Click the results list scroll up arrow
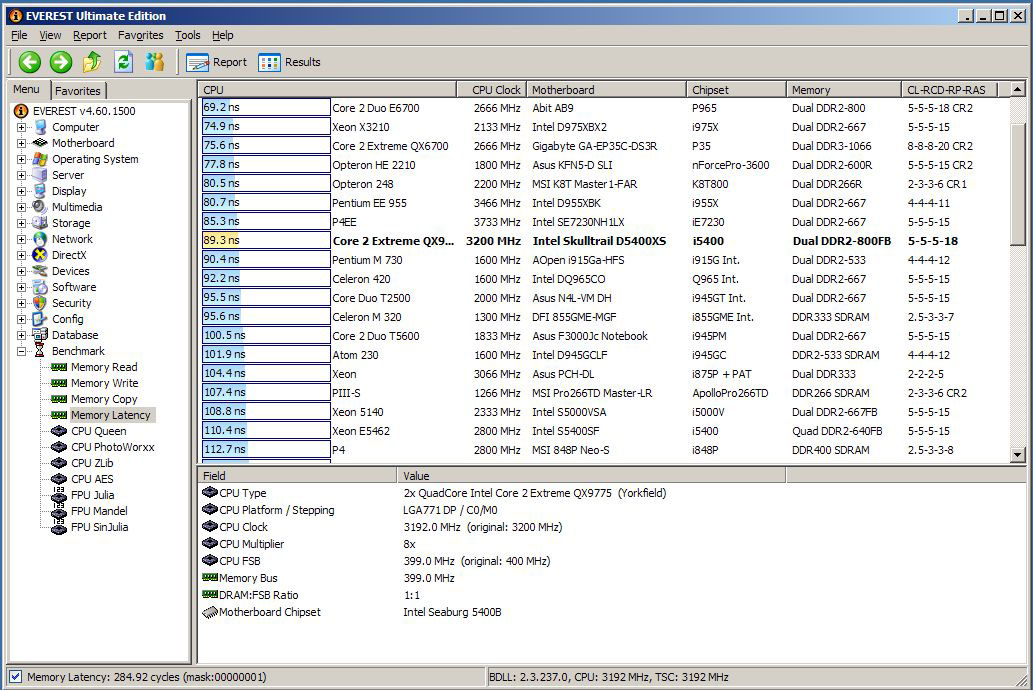The width and height of the screenshot is (1033, 690). point(1018,89)
